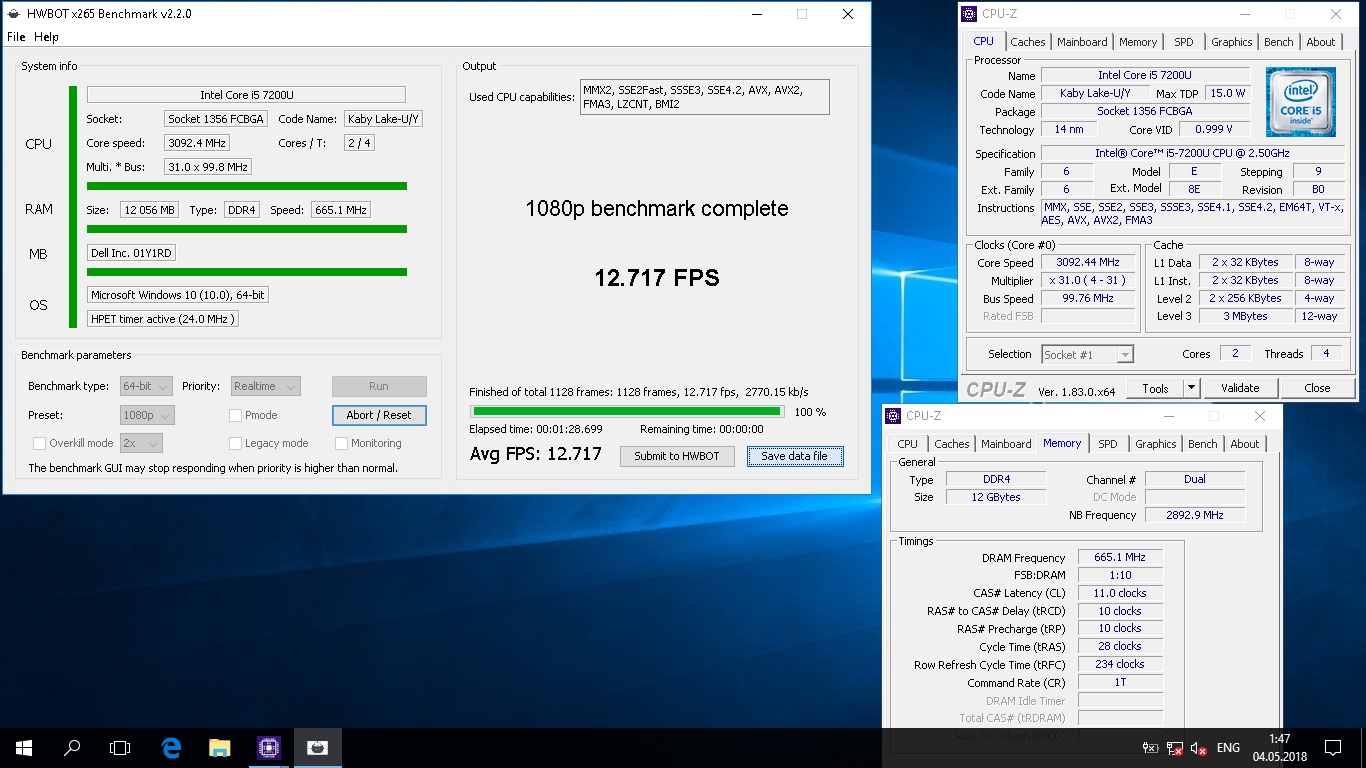Open the Preset 1080p dropdown
The width and height of the screenshot is (1366, 768).
(147, 415)
